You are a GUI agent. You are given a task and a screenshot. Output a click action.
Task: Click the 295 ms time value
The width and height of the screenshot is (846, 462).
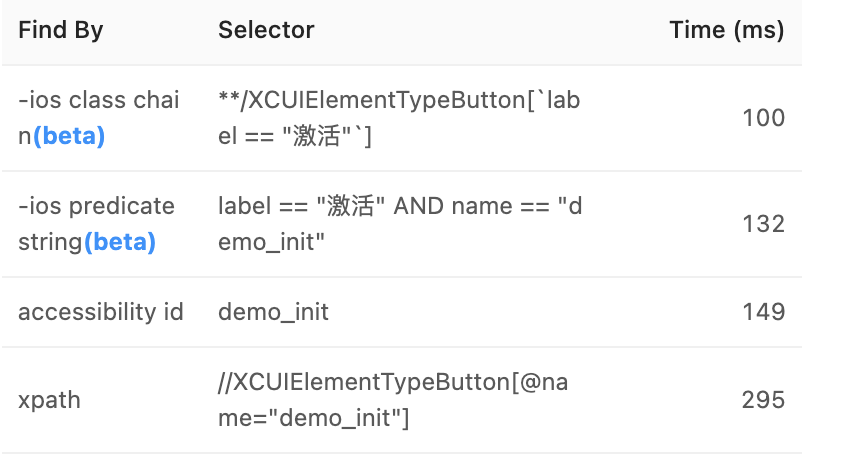[764, 400]
